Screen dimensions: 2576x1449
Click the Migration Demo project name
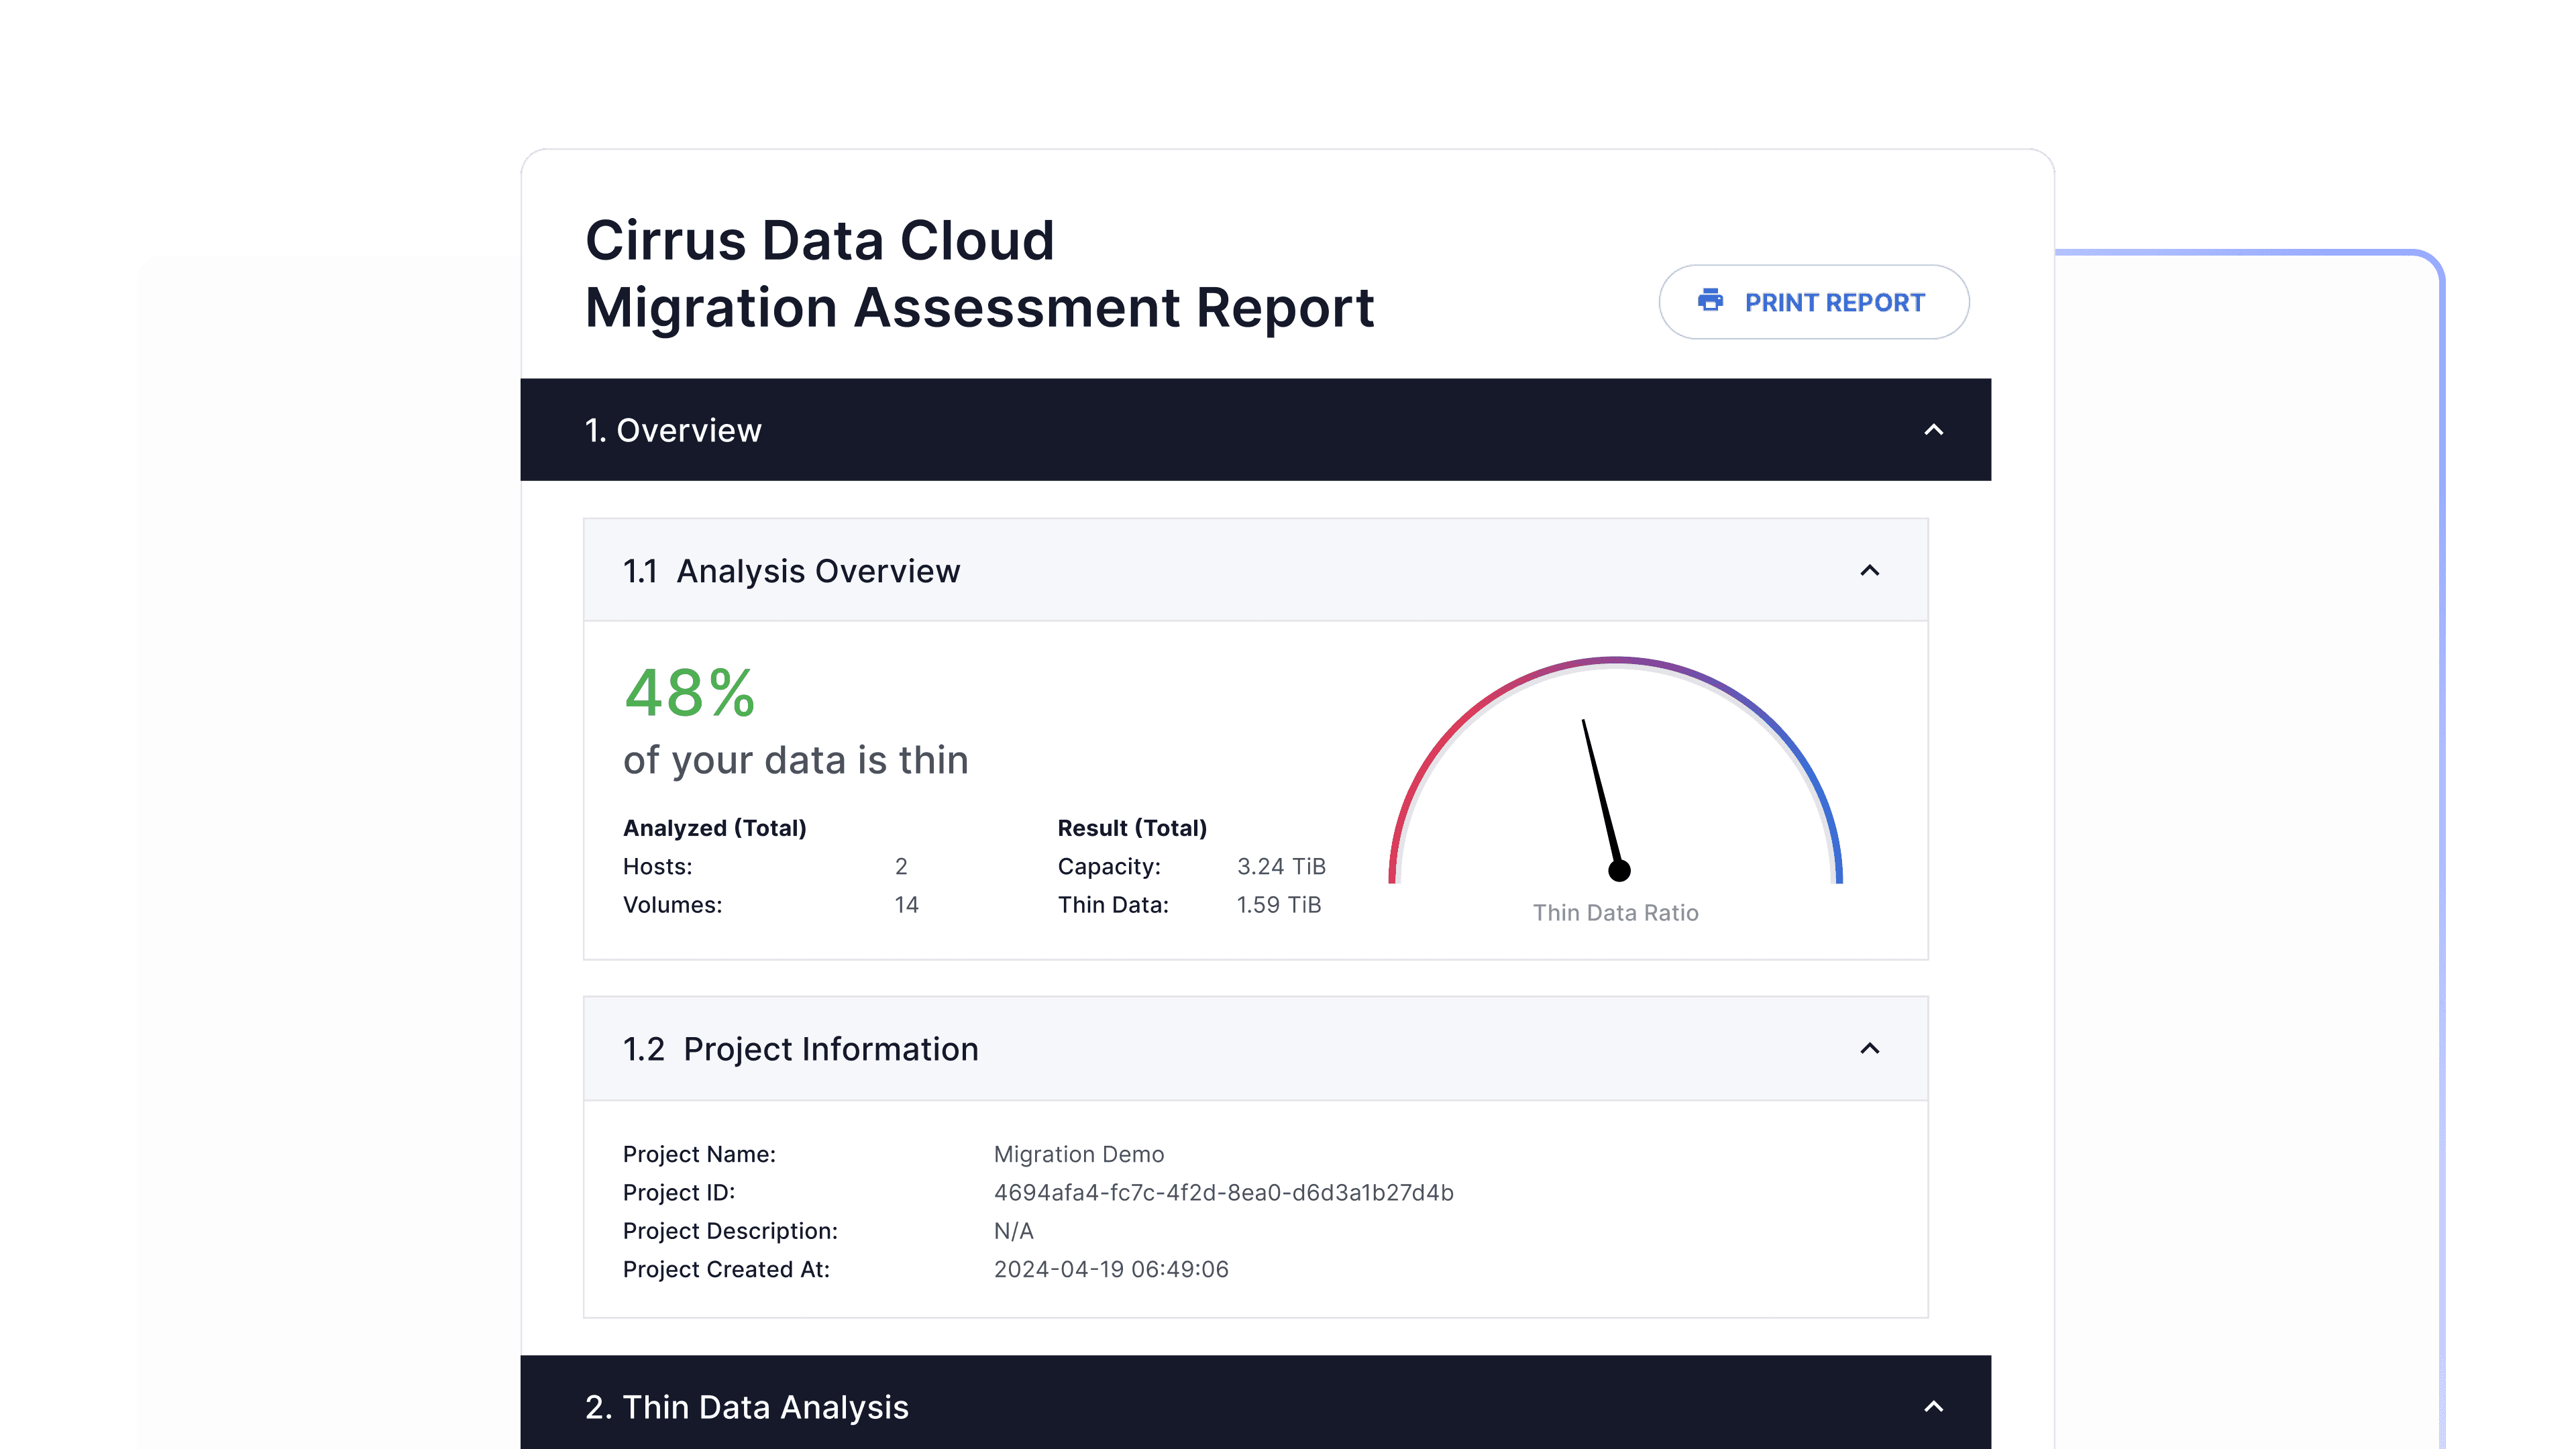click(1079, 1155)
